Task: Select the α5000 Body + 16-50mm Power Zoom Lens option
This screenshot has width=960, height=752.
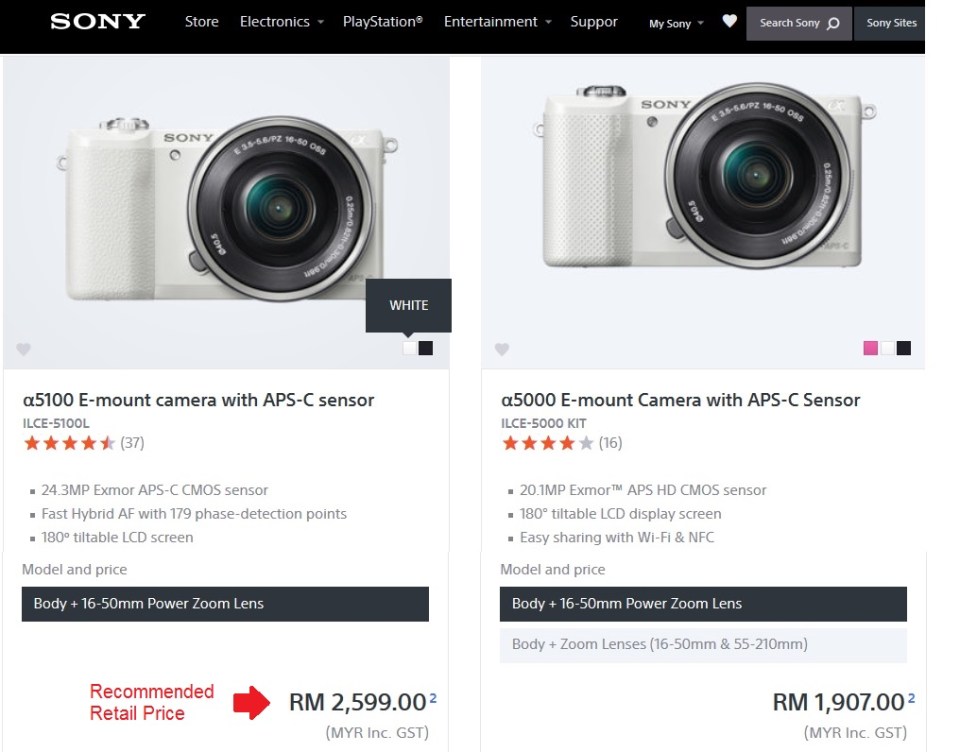Action: (703, 604)
